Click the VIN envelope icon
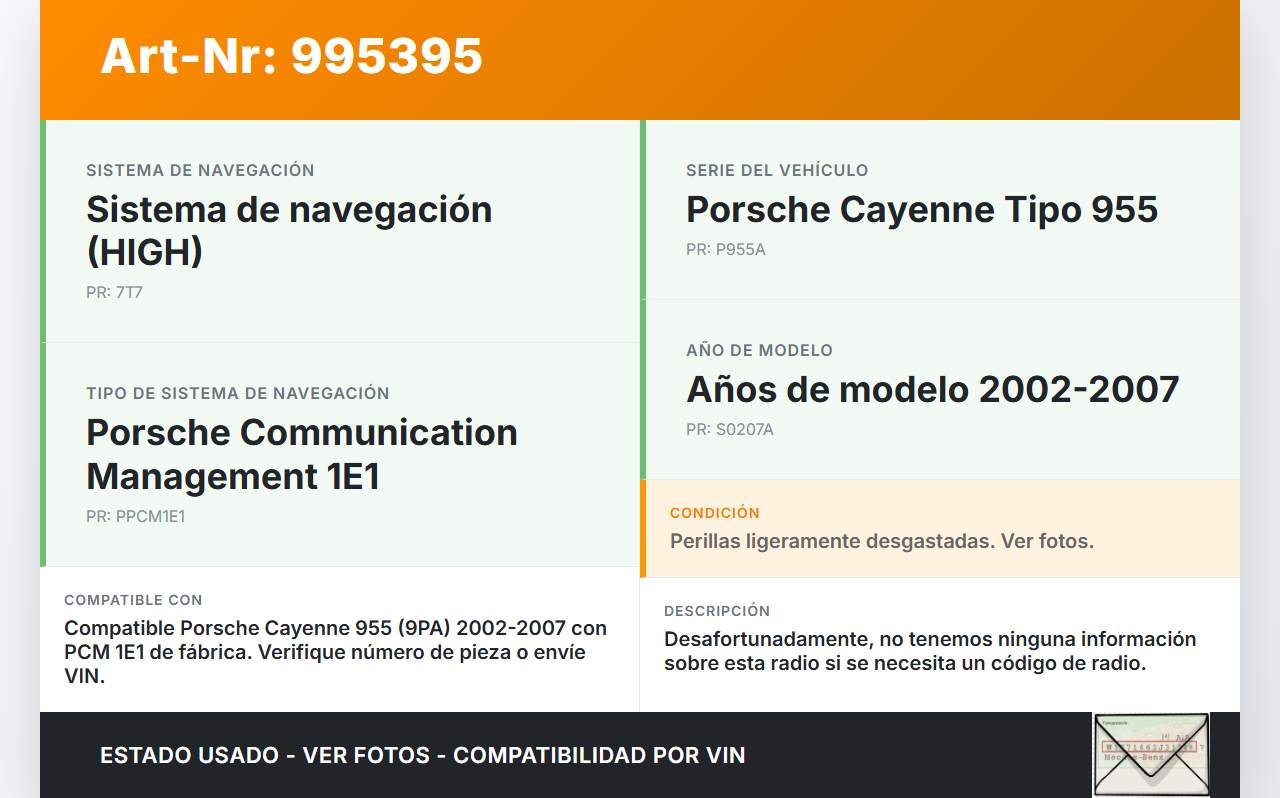 tap(1150, 754)
